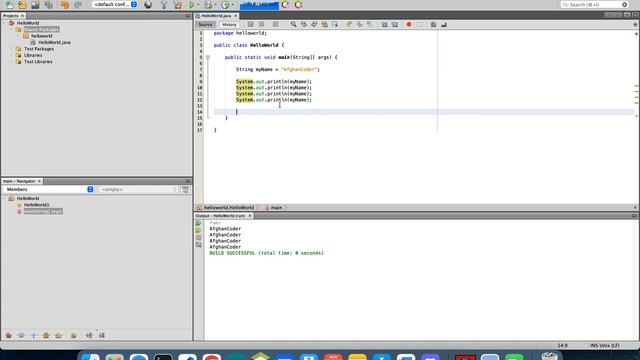This screenshot has width=640, height=360.
Task: Click Stop Macro Recording icon
Action: (x=419, y=24)
